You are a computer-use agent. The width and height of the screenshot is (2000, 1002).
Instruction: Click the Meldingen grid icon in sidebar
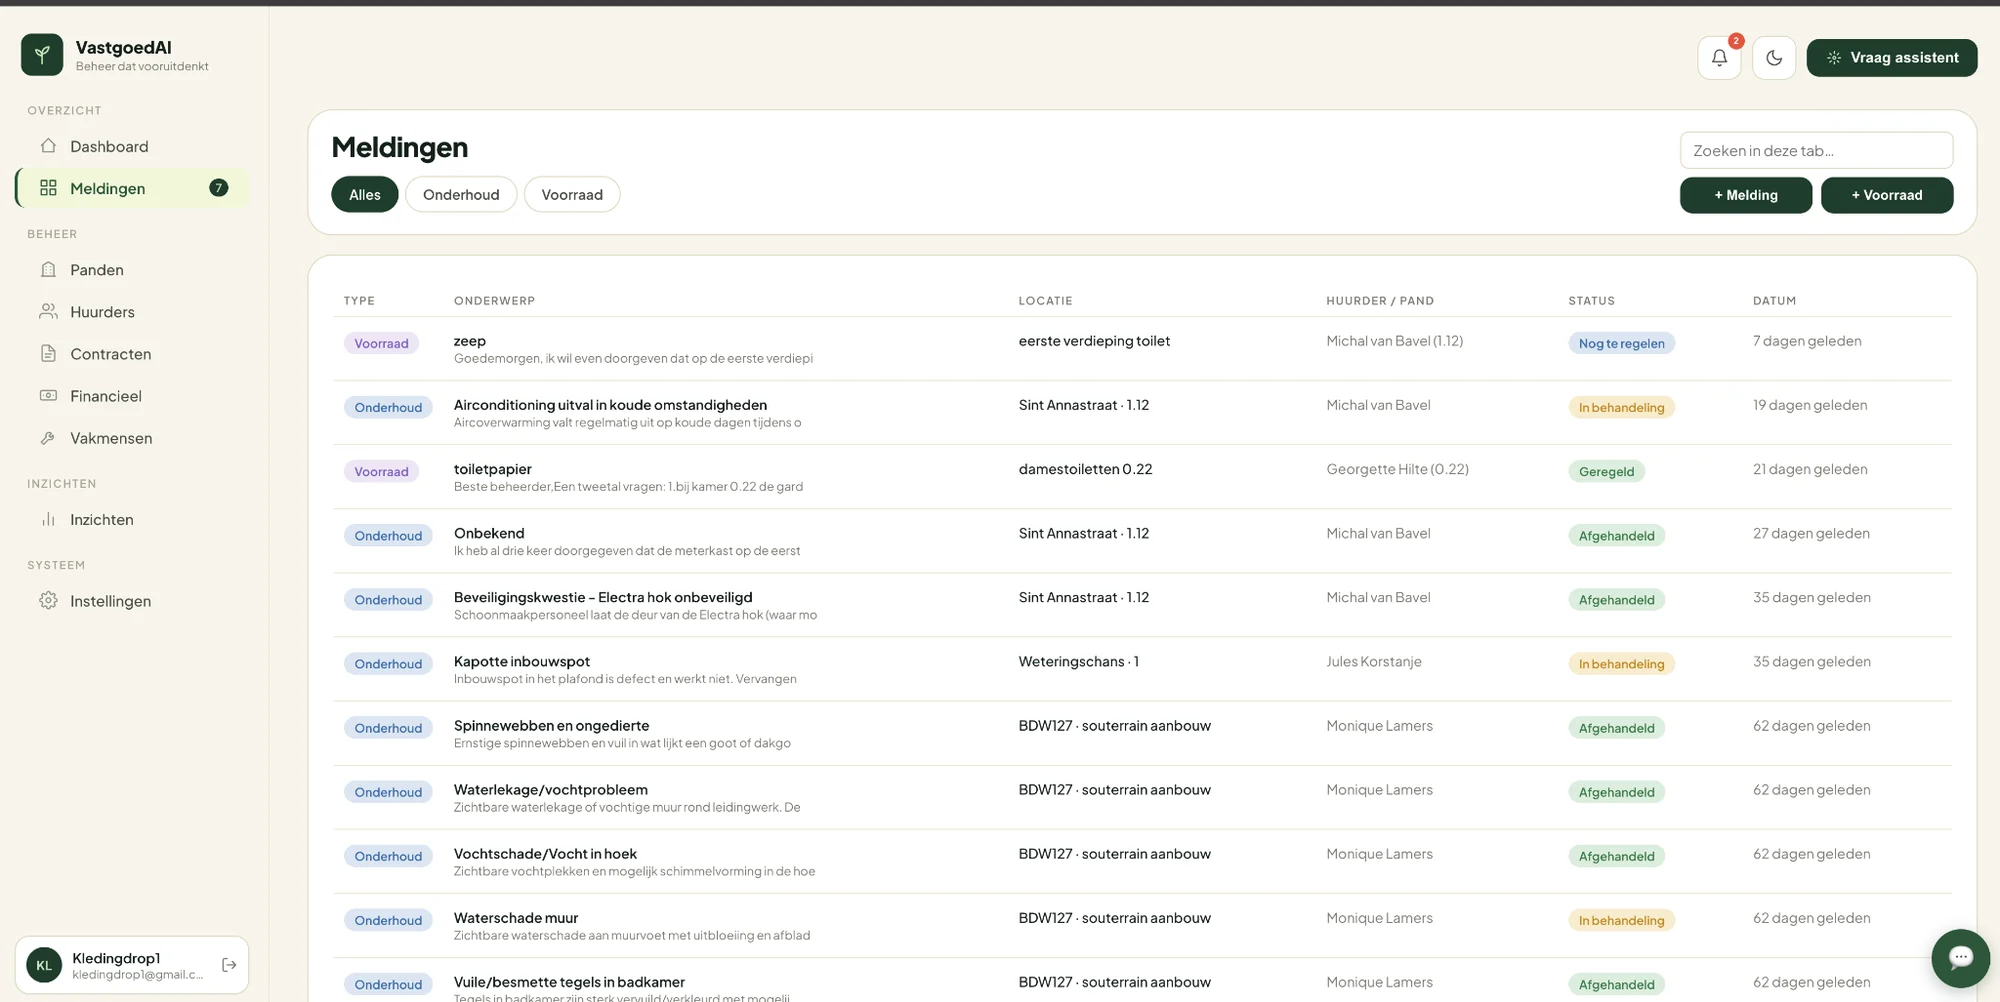pyautogui.click(x=48, y=188)
